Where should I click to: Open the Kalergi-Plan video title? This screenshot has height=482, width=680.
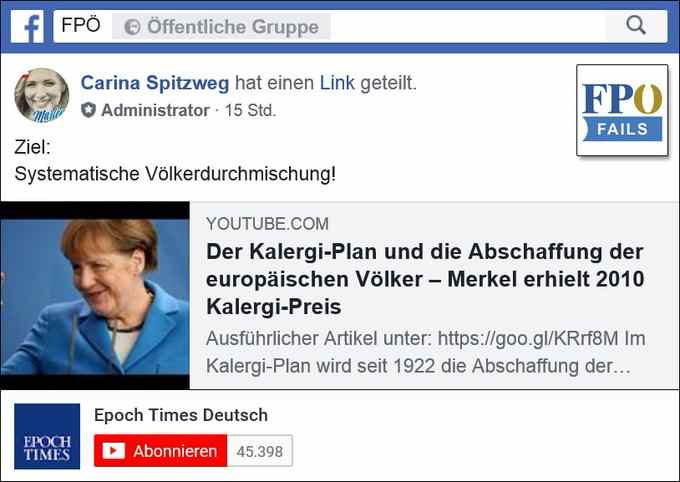tap(425, 279)
